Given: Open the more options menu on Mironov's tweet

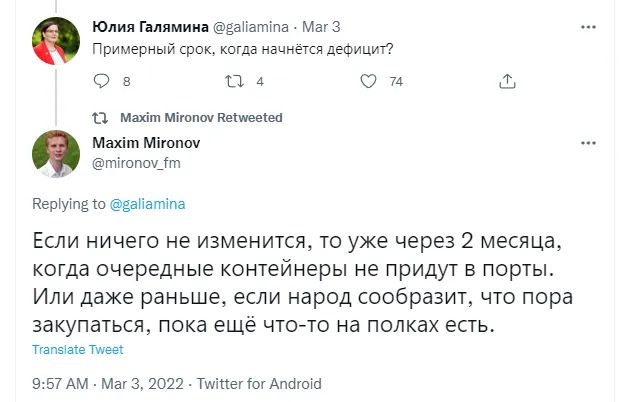Looking at the screenshot, I should pos(587,144).
